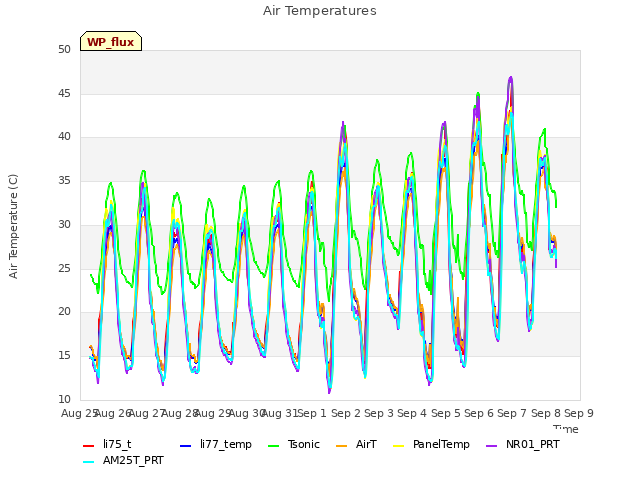The width and height of the screenshot is (640, 480).
Task: Click the blue li77_temp legend swatch
Action: [x=186, y=445]
